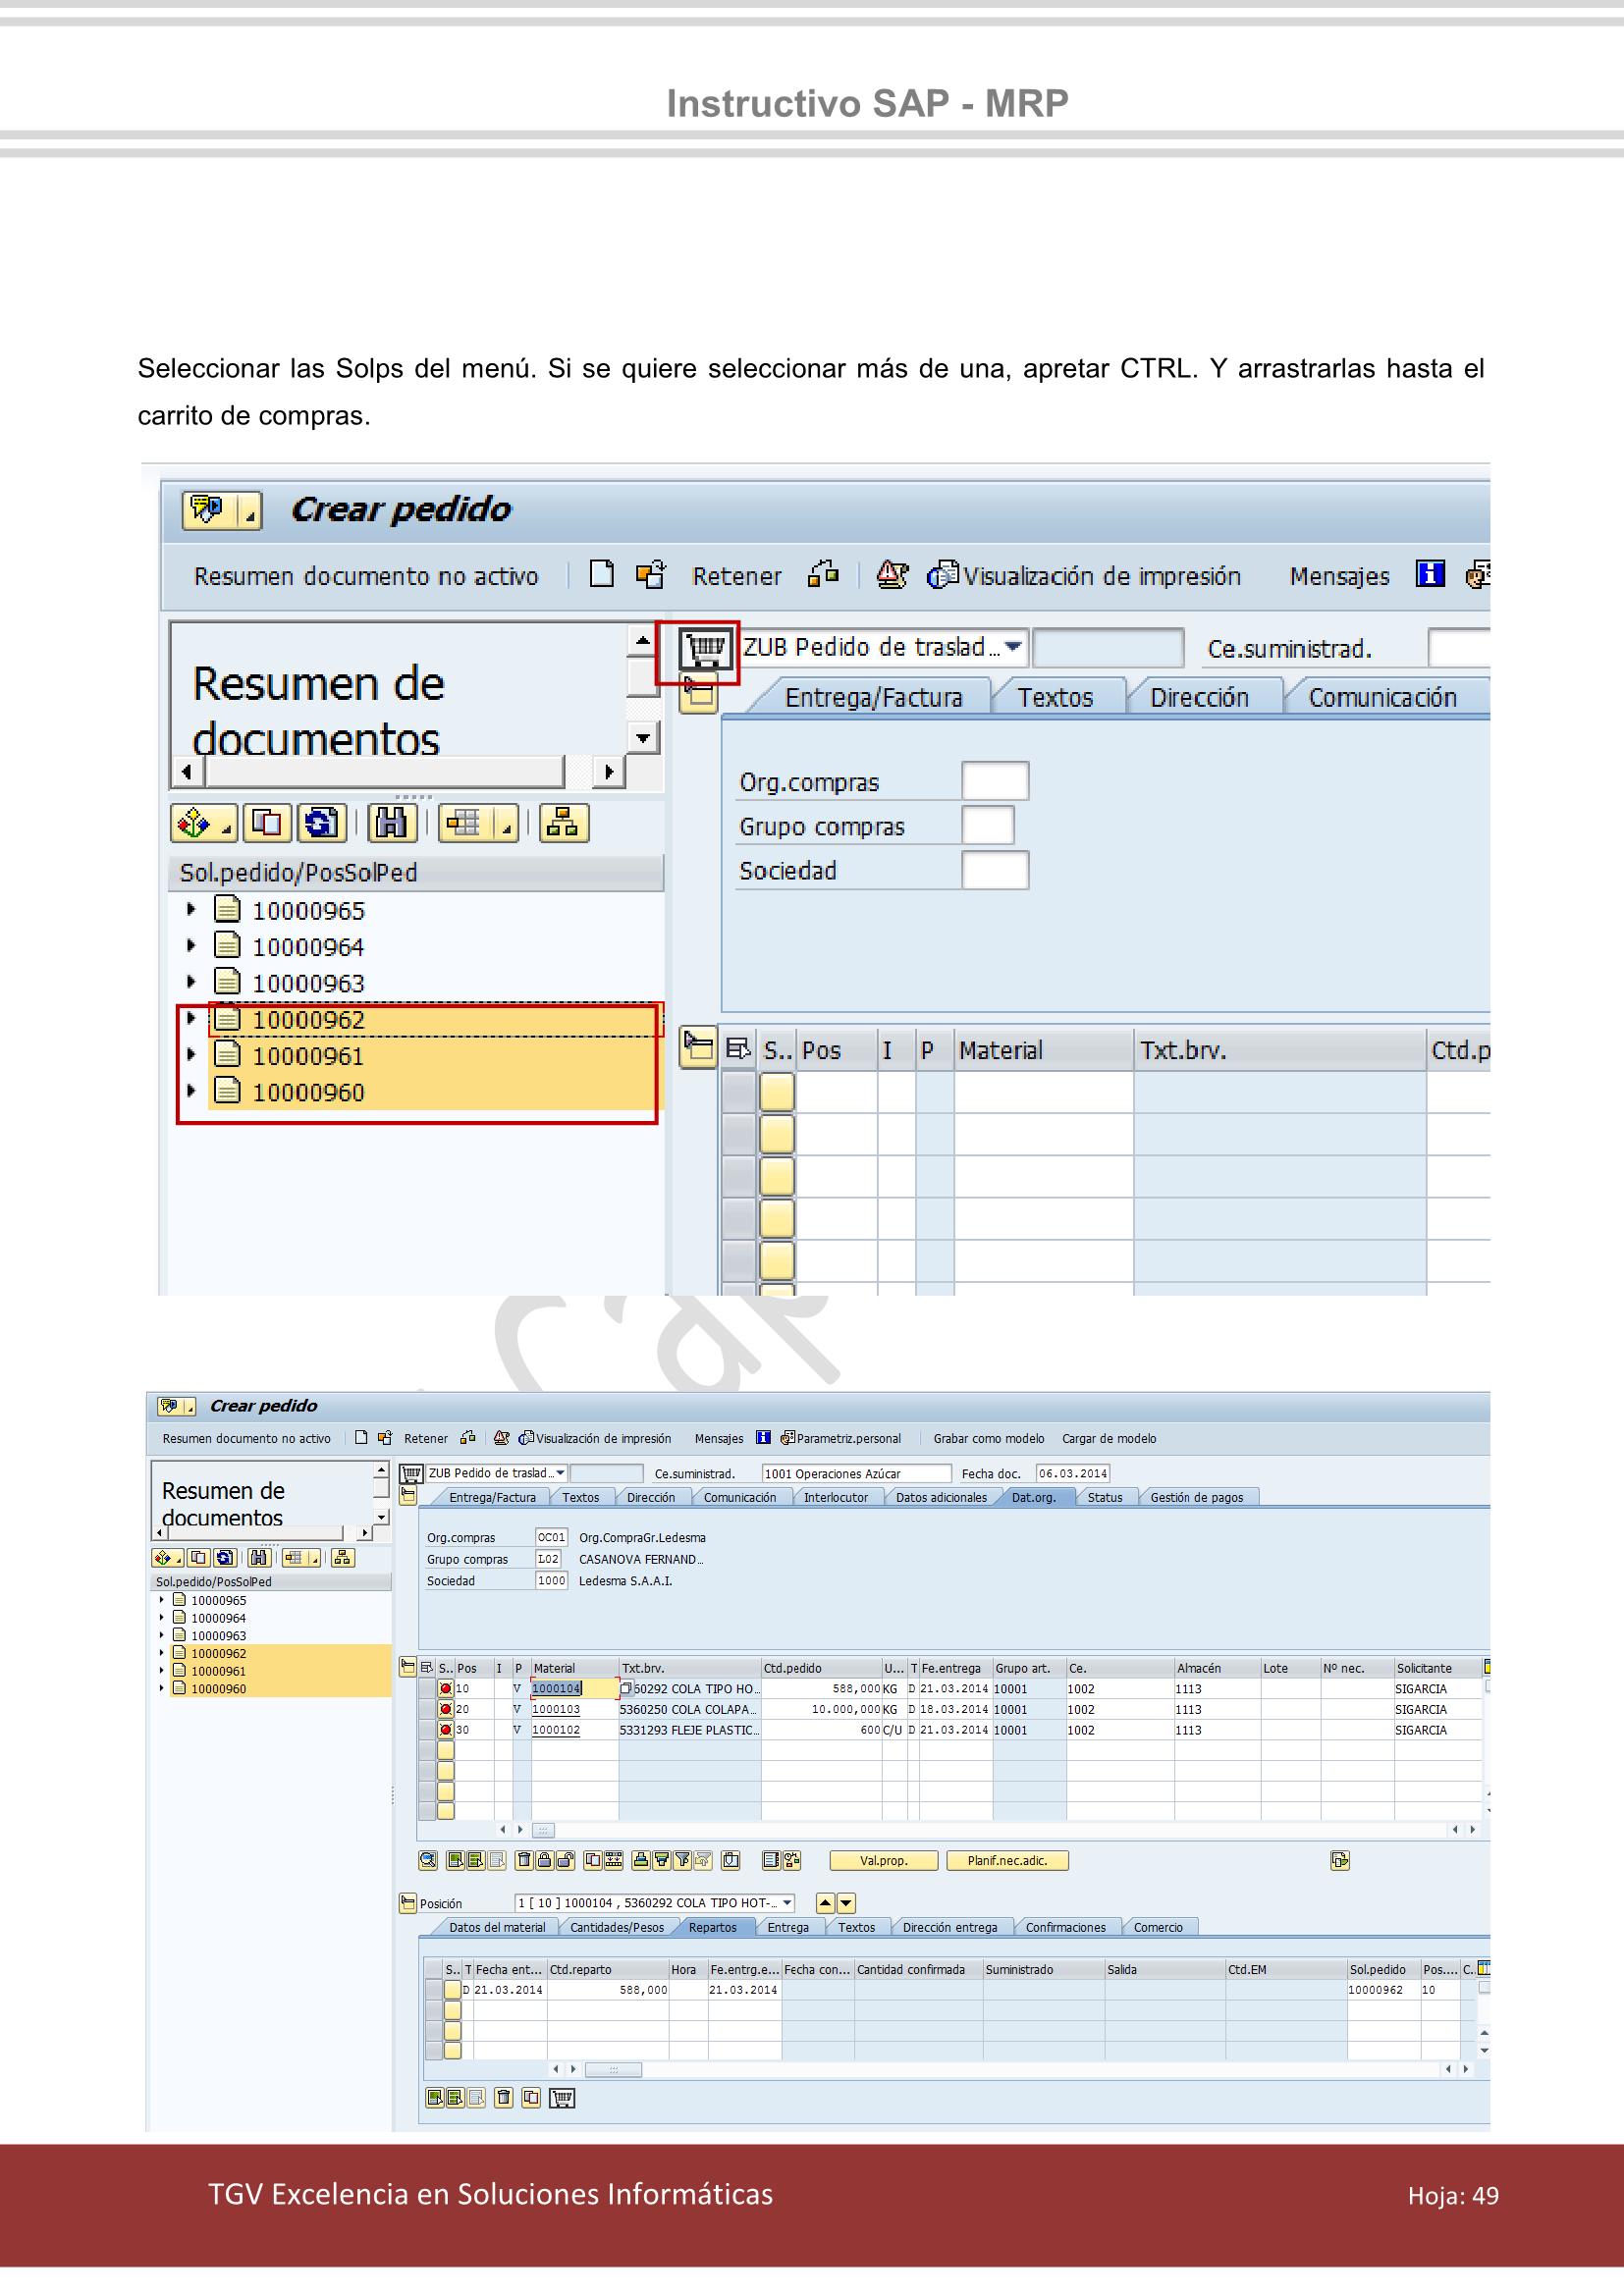Apply the filter icon in the item toolbar
The image size is (1624, 2296).
[x=683, y=1860]
